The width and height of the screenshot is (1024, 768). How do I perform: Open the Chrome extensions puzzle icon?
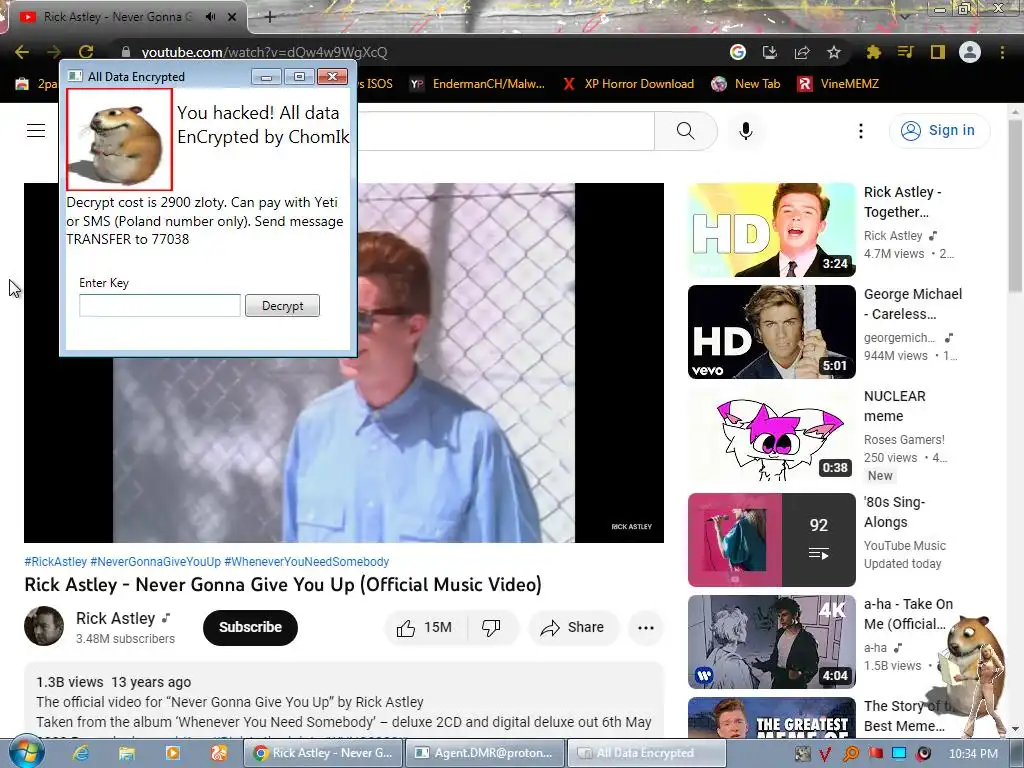click(873, 52)
